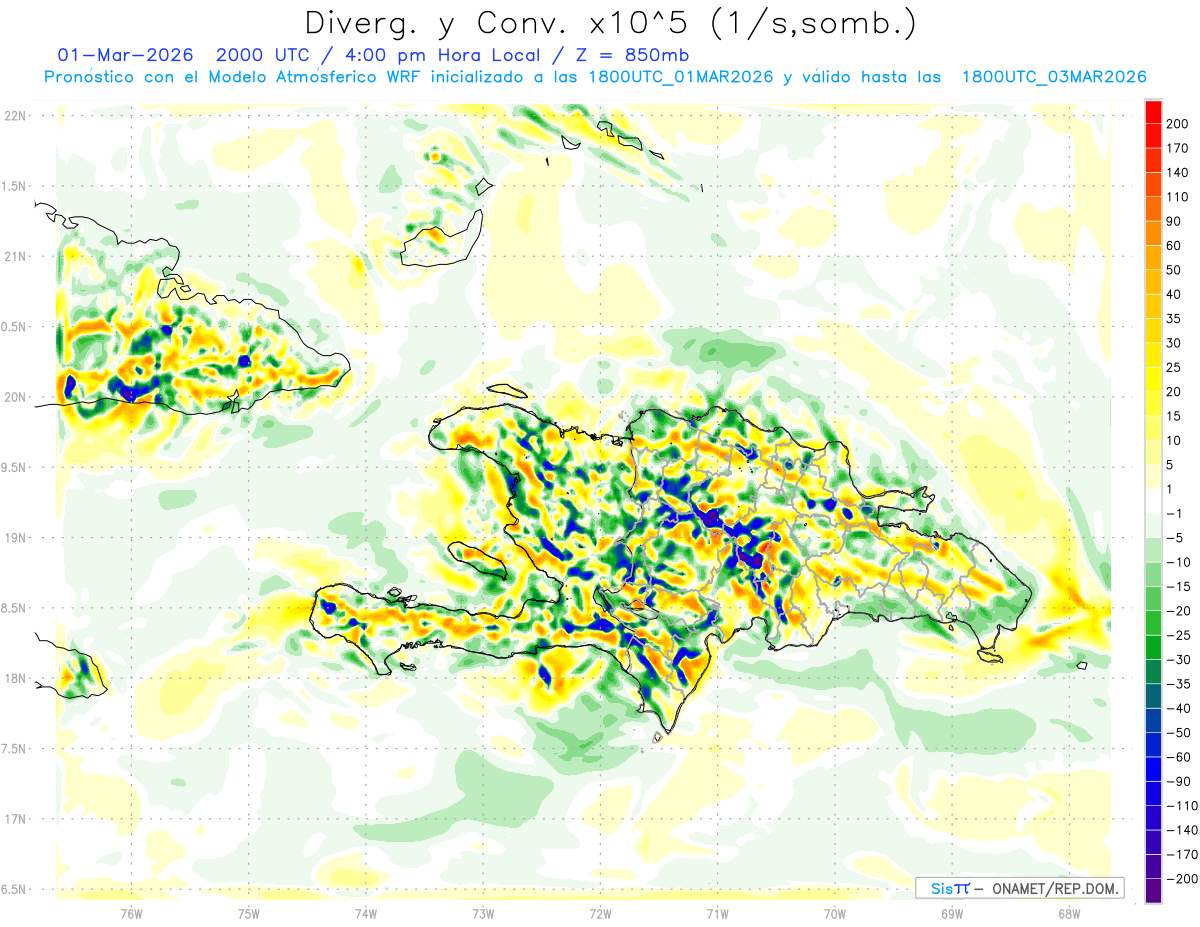
Task: Click the positive '15' colorbar label
Action: point(1174,417)
